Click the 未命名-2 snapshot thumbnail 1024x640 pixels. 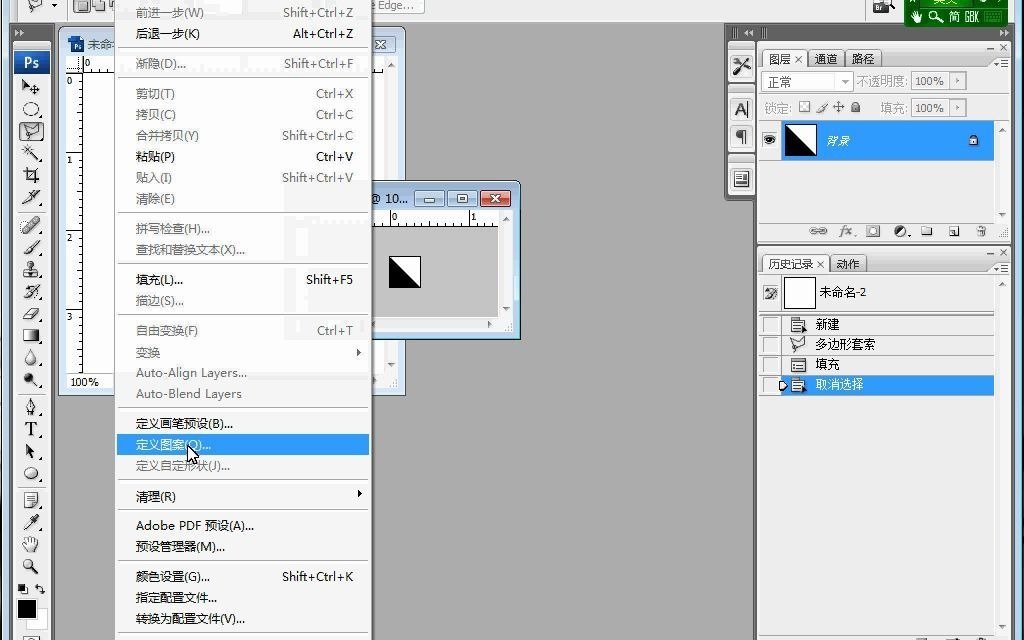coord(800,293)
